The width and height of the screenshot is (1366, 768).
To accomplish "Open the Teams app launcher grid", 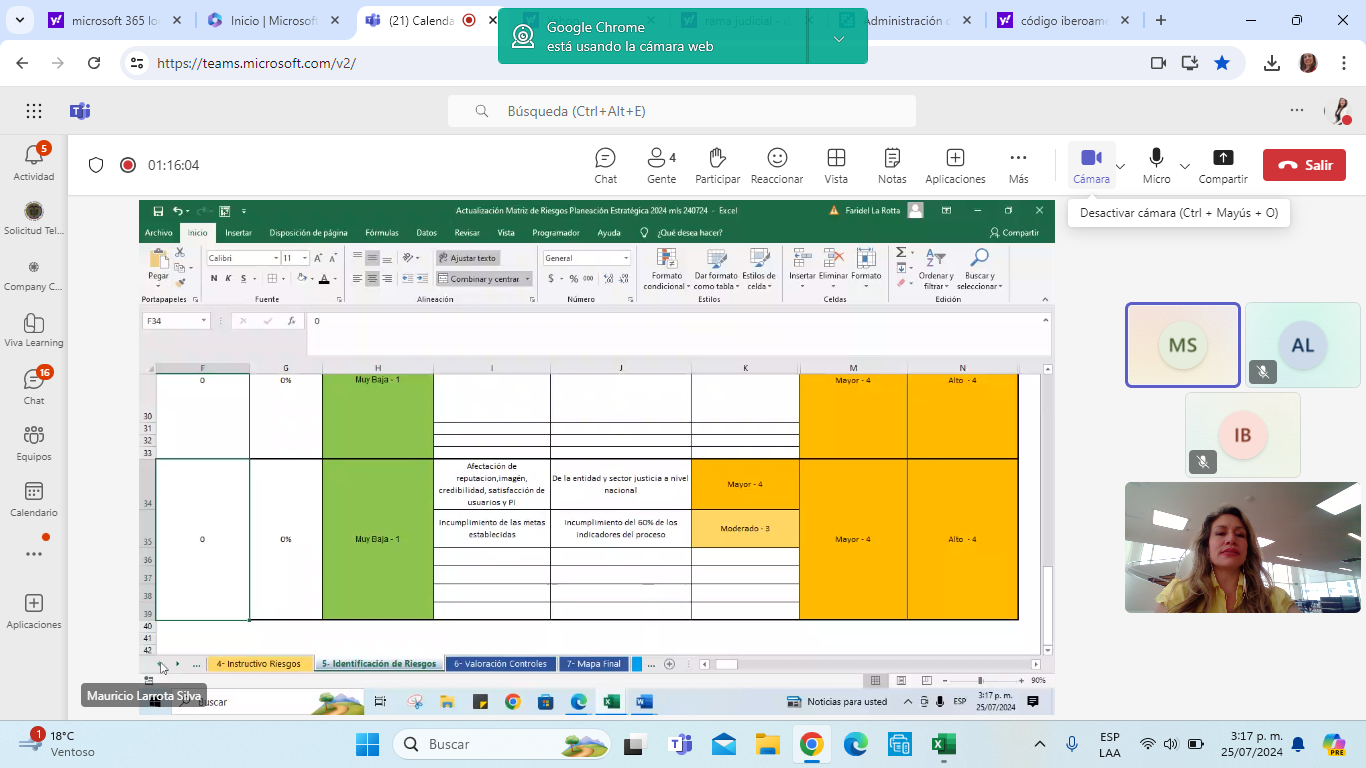I will [34, 111].
